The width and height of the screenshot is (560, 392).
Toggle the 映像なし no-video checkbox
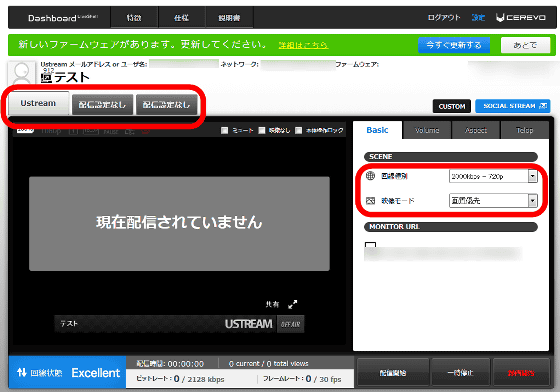pos(262,130)
